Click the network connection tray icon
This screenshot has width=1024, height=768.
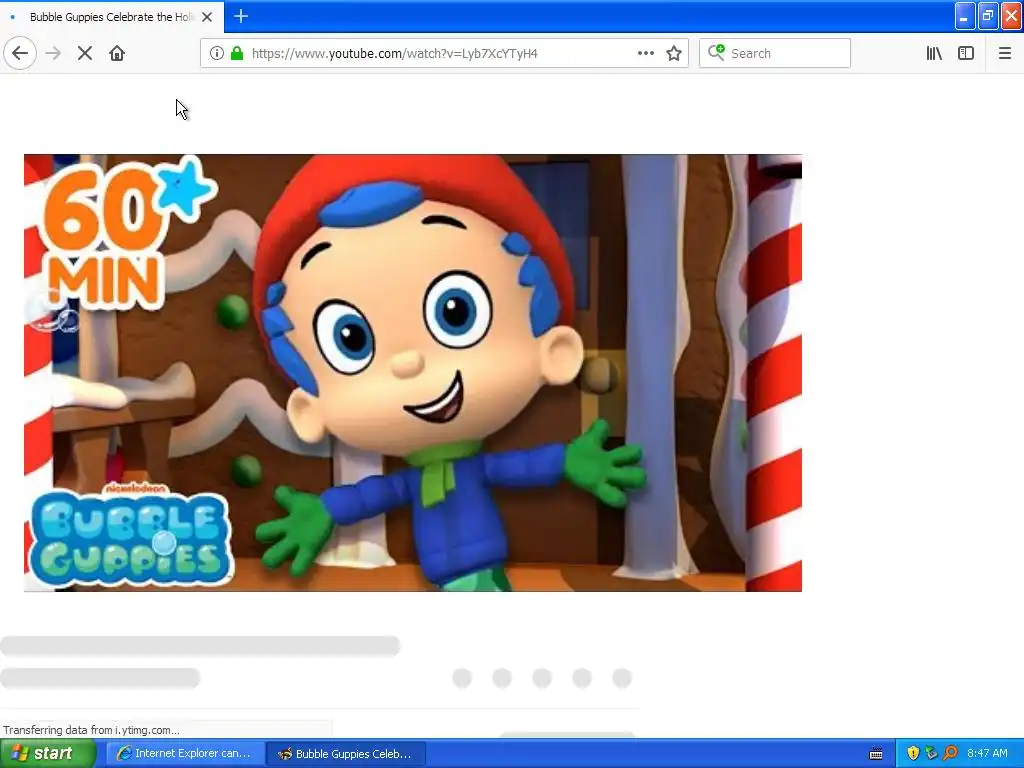click(931, 754)
